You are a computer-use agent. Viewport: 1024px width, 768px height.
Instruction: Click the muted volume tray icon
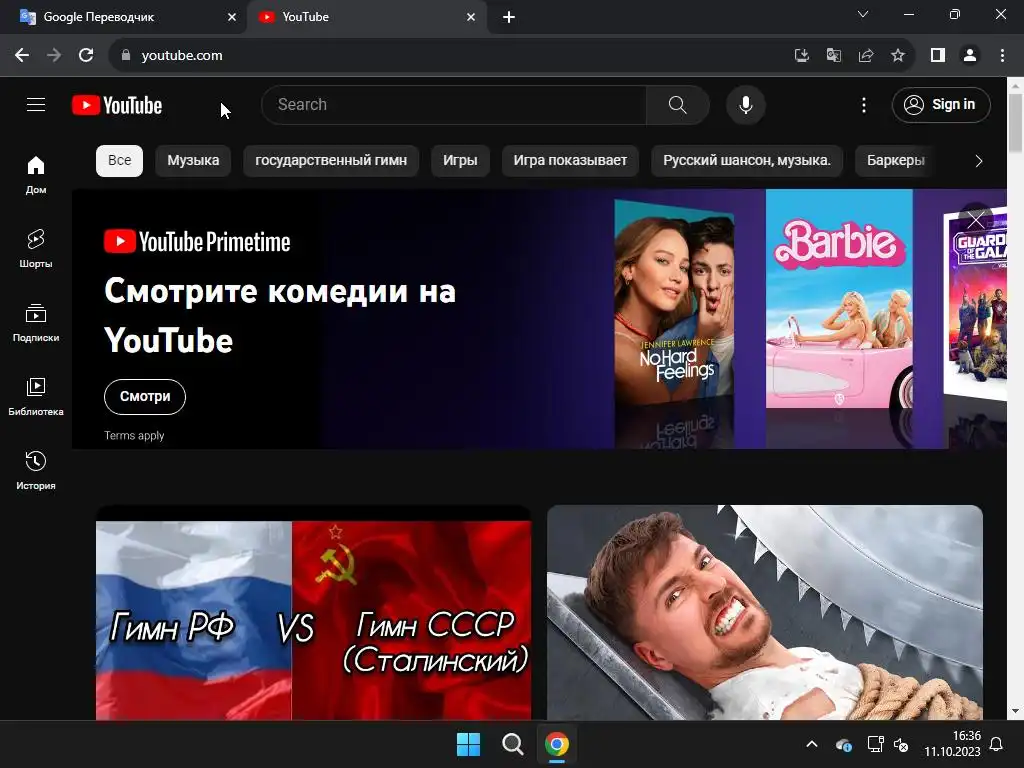[901, 744]
